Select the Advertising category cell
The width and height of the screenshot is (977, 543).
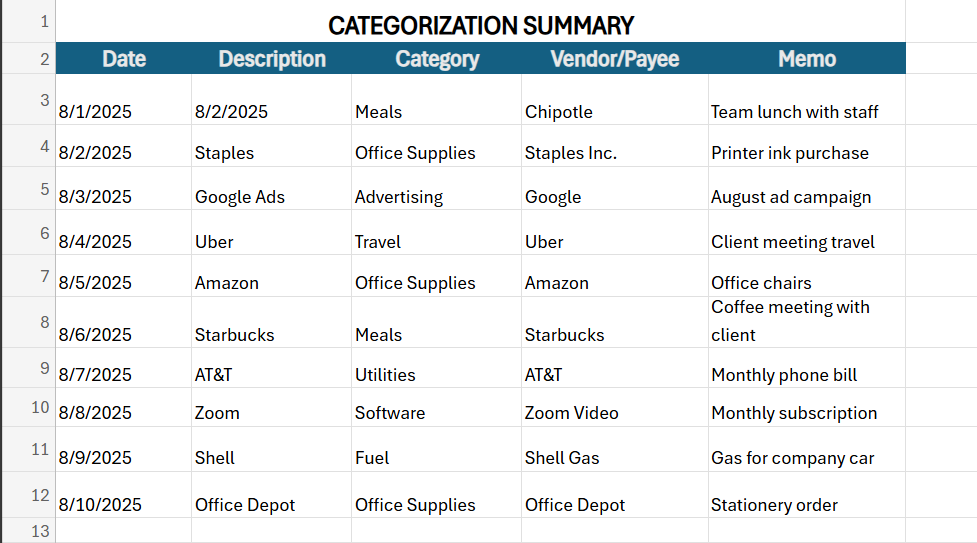click(399, 197)
